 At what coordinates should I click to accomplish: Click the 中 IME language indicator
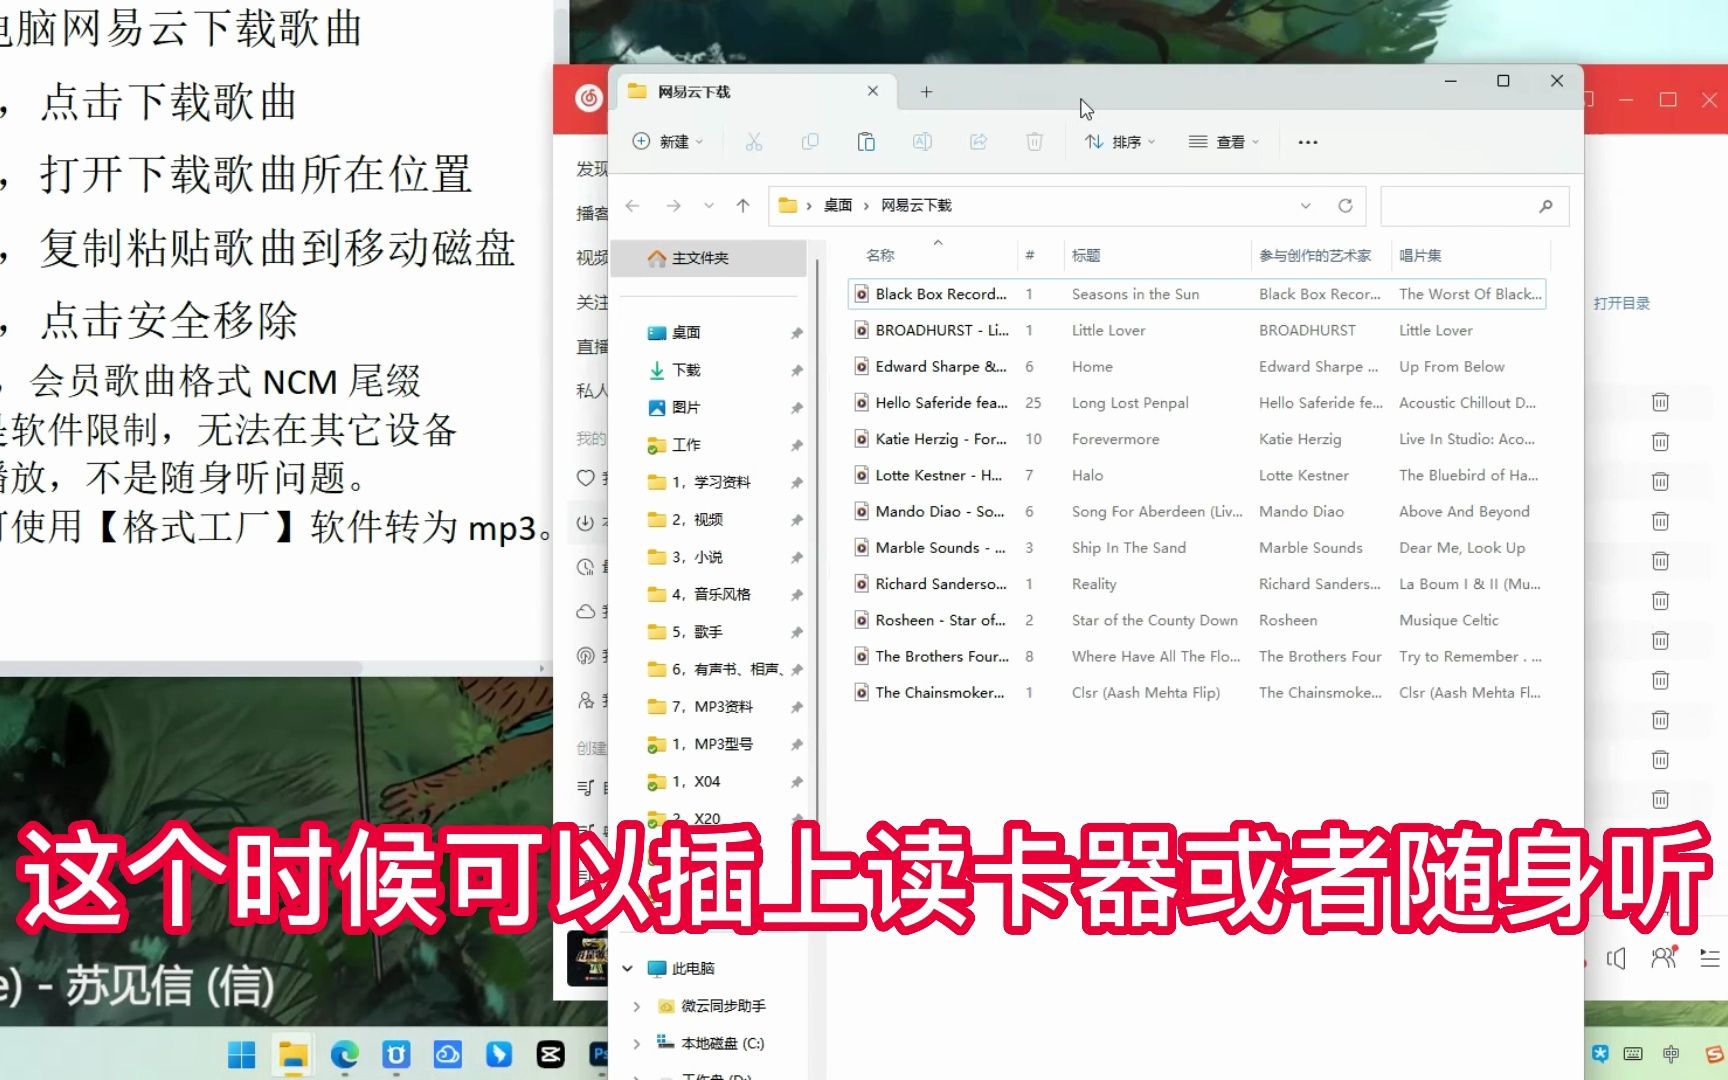pyautogui.click(x=1671, y=1054)
